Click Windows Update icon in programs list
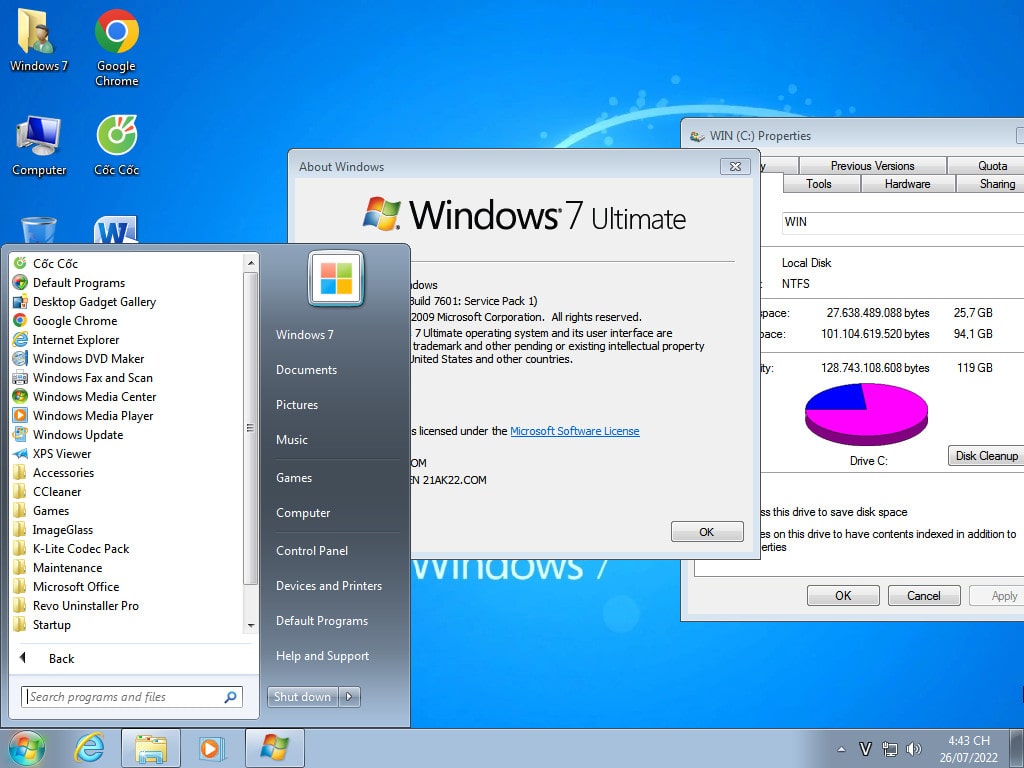 [x=20, y=434]
